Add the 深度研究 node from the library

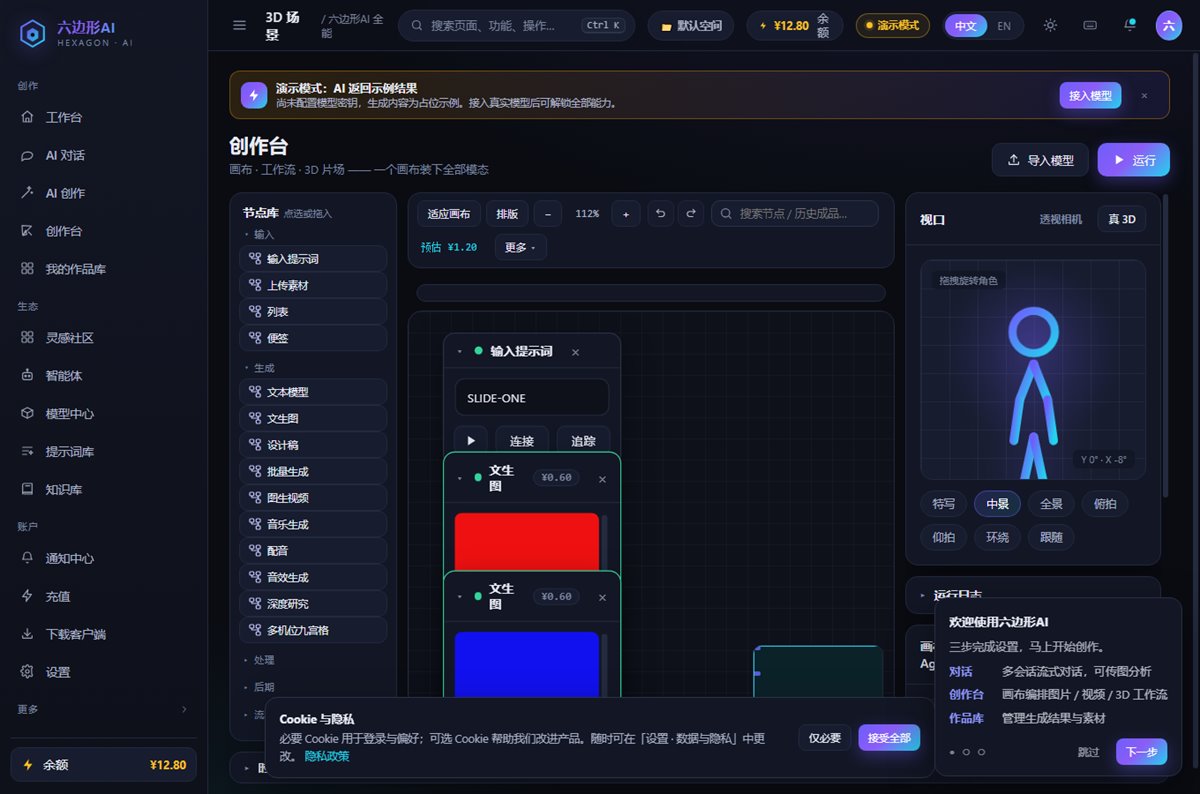313,604
